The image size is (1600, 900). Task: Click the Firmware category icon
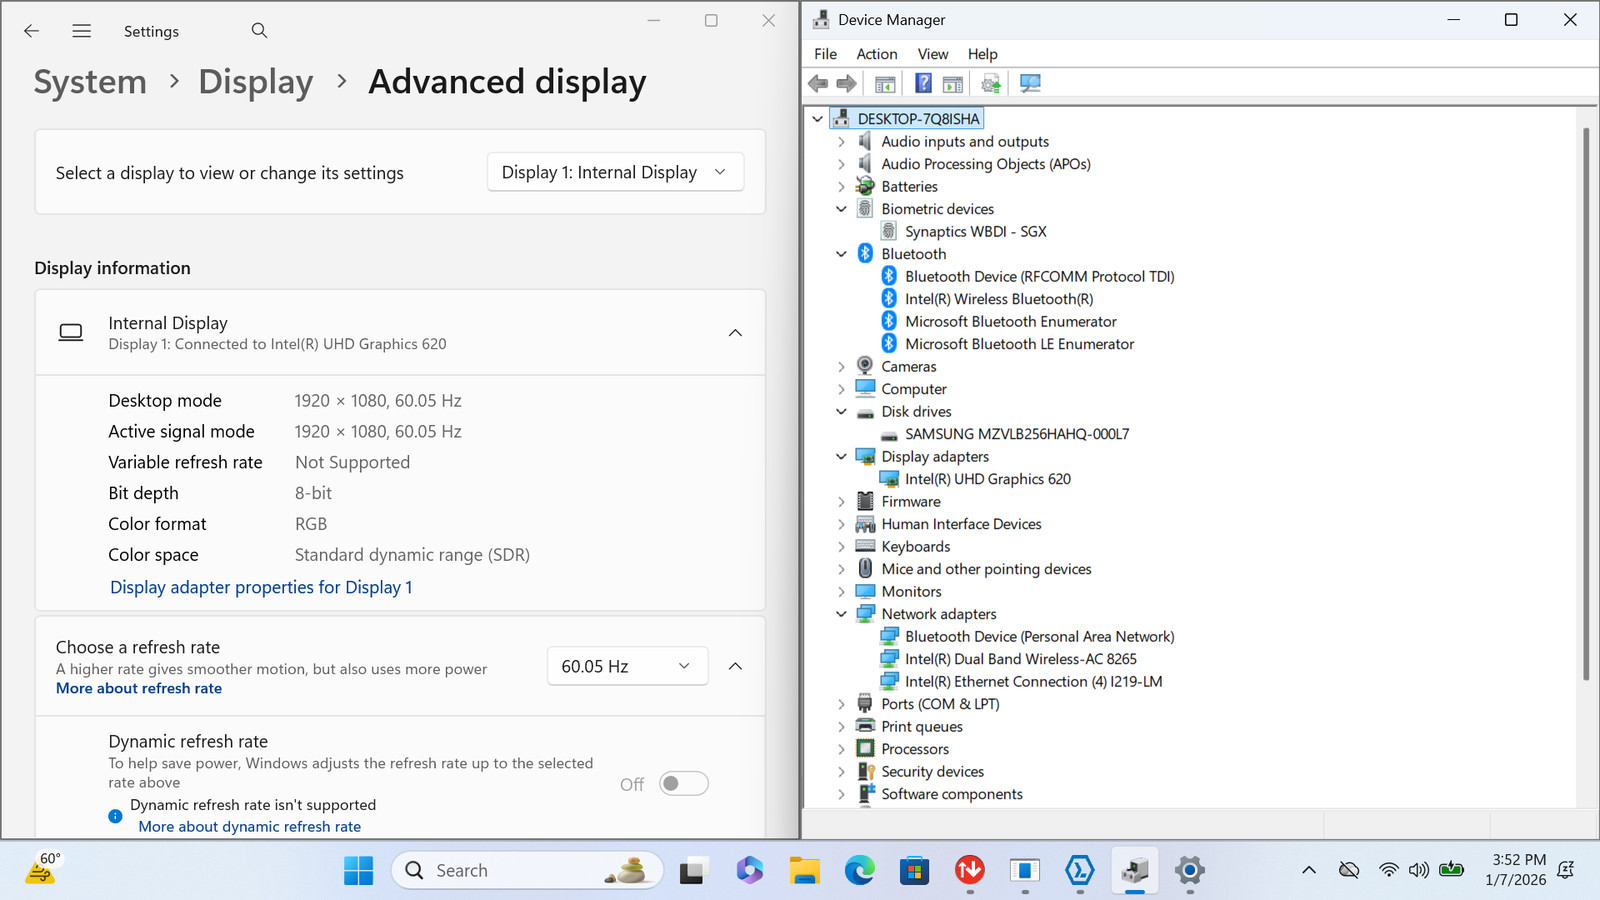(x=865, y=501)
